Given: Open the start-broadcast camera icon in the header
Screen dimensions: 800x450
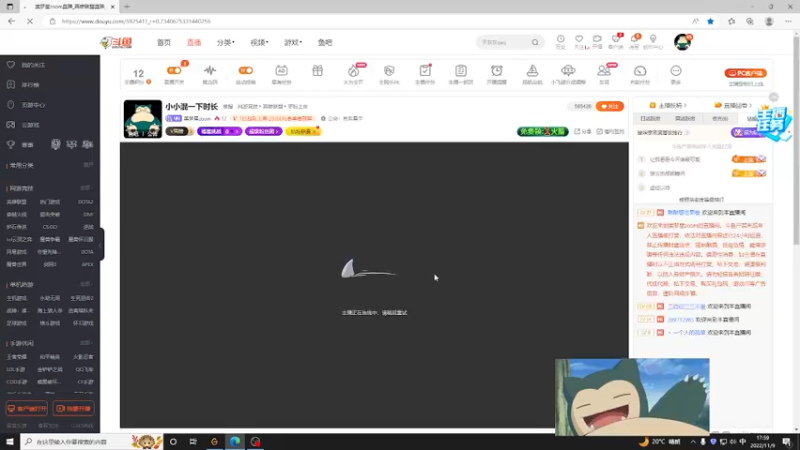Looking at the screenshot, I should [597, 39].
